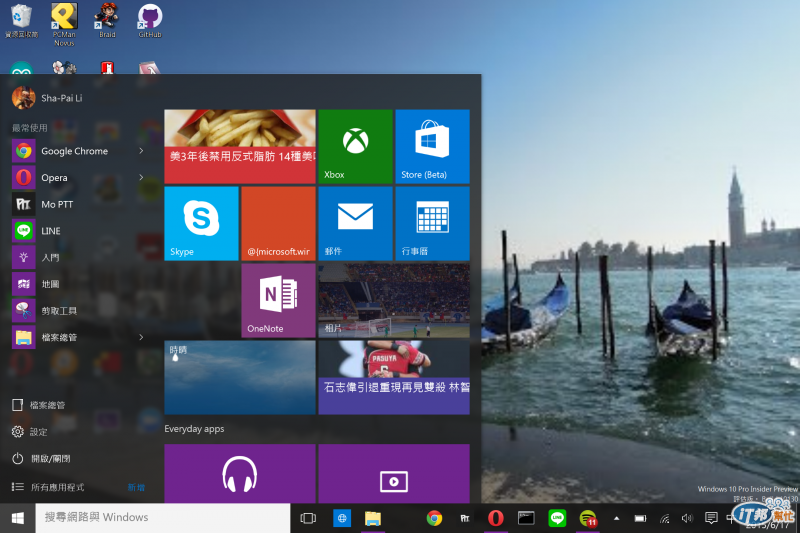800x533 pixels.
Task: Open Spotify icon with 11 badge
Action: point(588,518)
